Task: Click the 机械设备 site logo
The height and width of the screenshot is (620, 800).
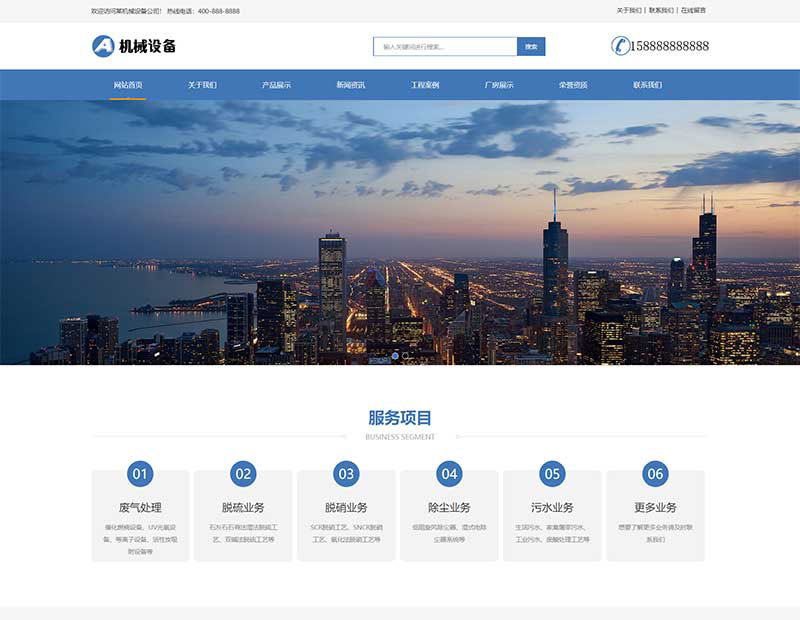Action: [133, 46]
